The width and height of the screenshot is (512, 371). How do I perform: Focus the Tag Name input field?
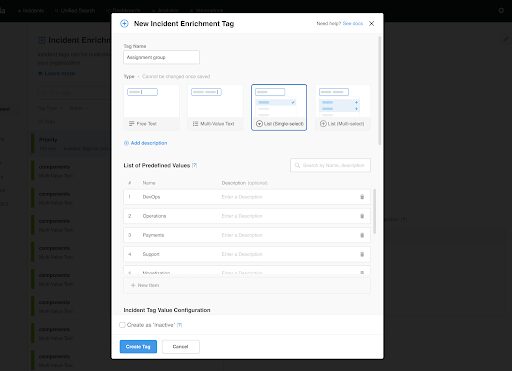point(161,57)
